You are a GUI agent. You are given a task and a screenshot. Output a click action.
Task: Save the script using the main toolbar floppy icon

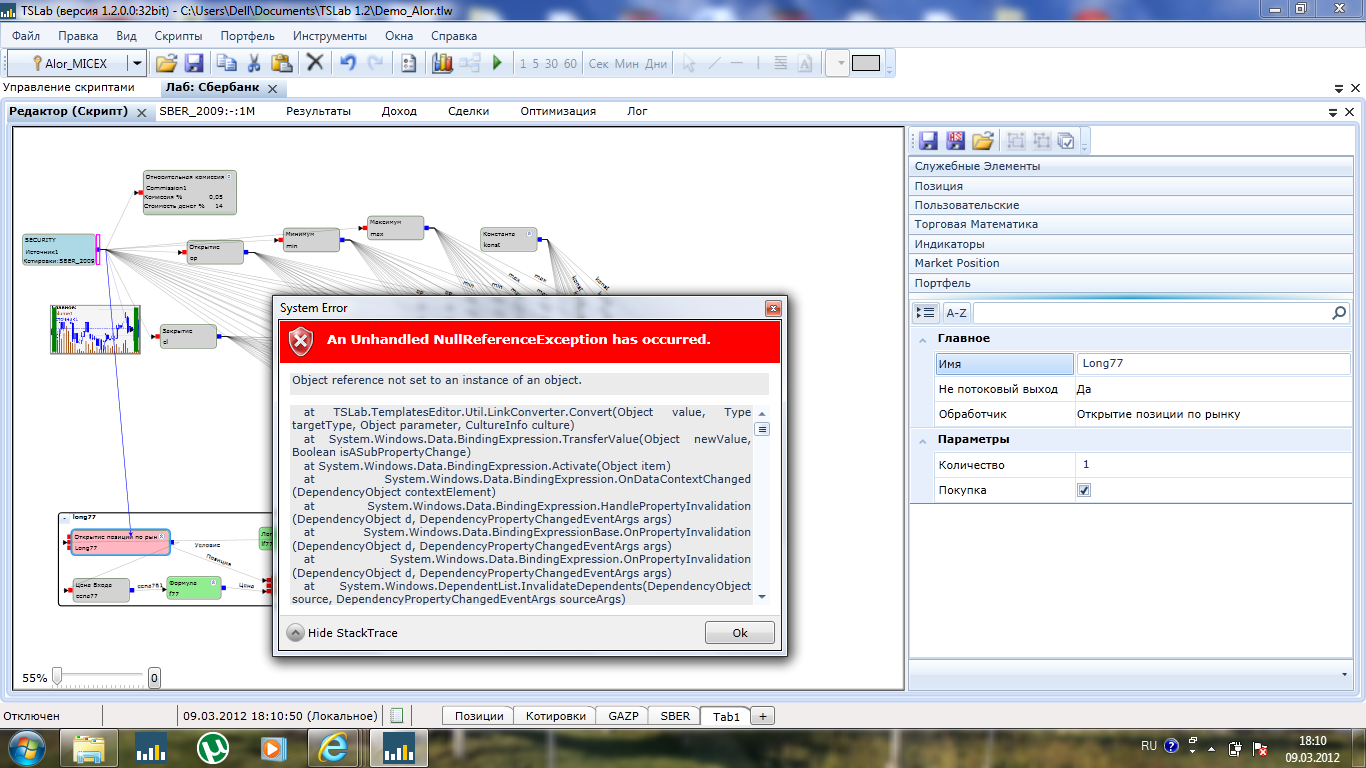point(194,63)
